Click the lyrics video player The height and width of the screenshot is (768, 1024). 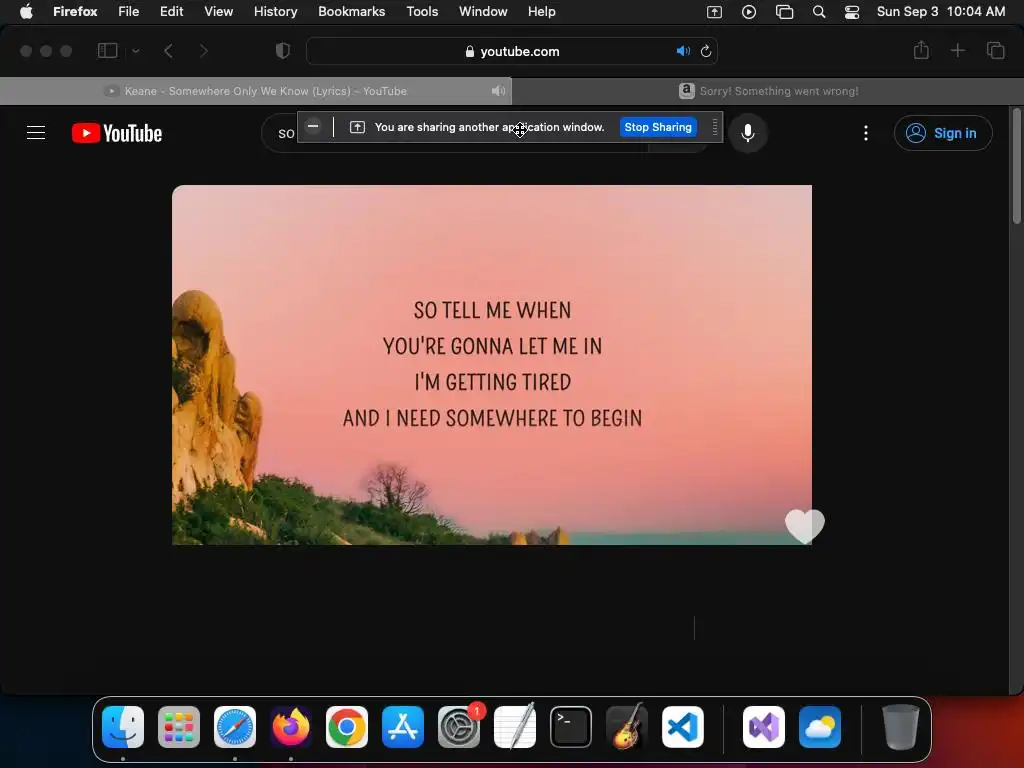point(492,364)
